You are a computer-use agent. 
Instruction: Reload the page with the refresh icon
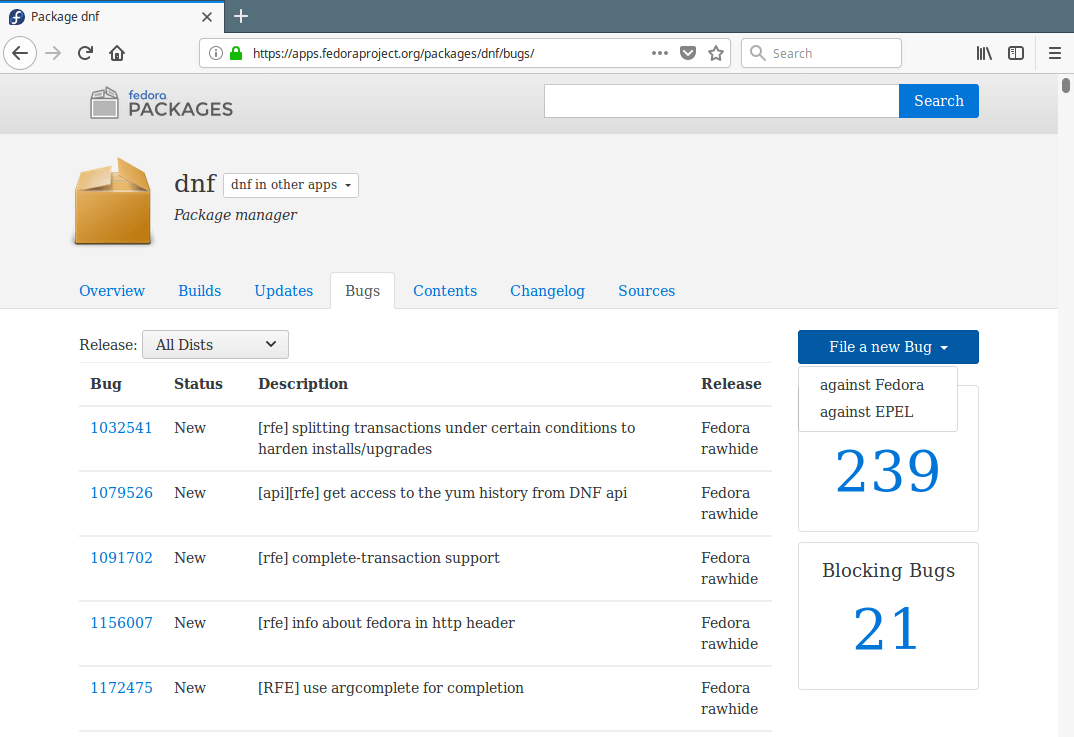[x=86, y=53]
